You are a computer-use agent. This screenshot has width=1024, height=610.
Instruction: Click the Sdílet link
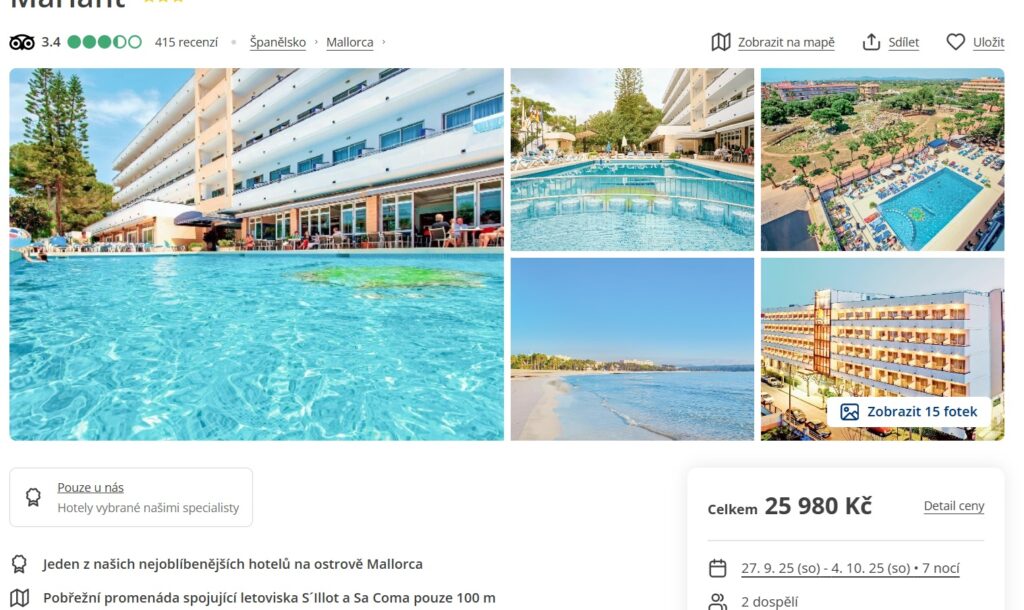pyautogui.click(x=903, y=42)
